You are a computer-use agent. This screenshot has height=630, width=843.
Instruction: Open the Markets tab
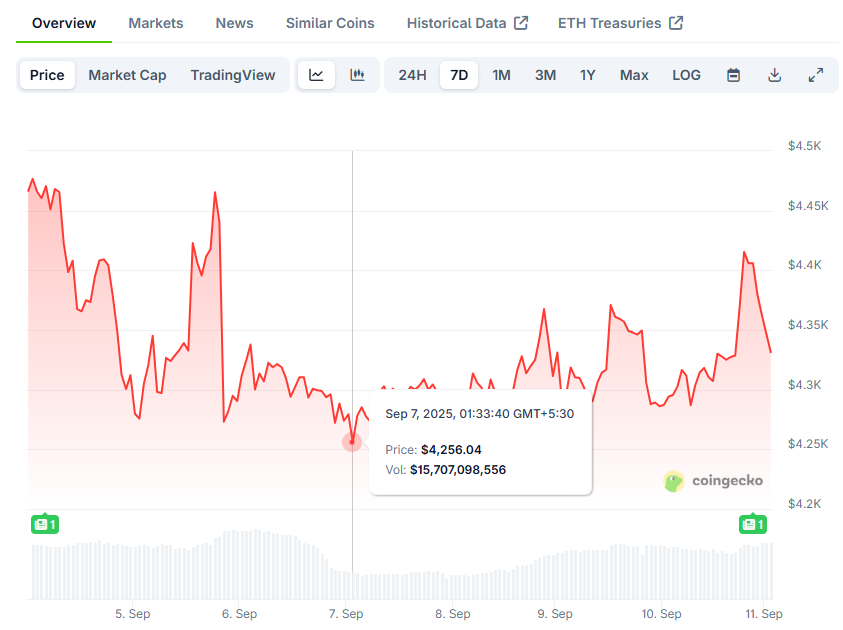click(156, 23)
